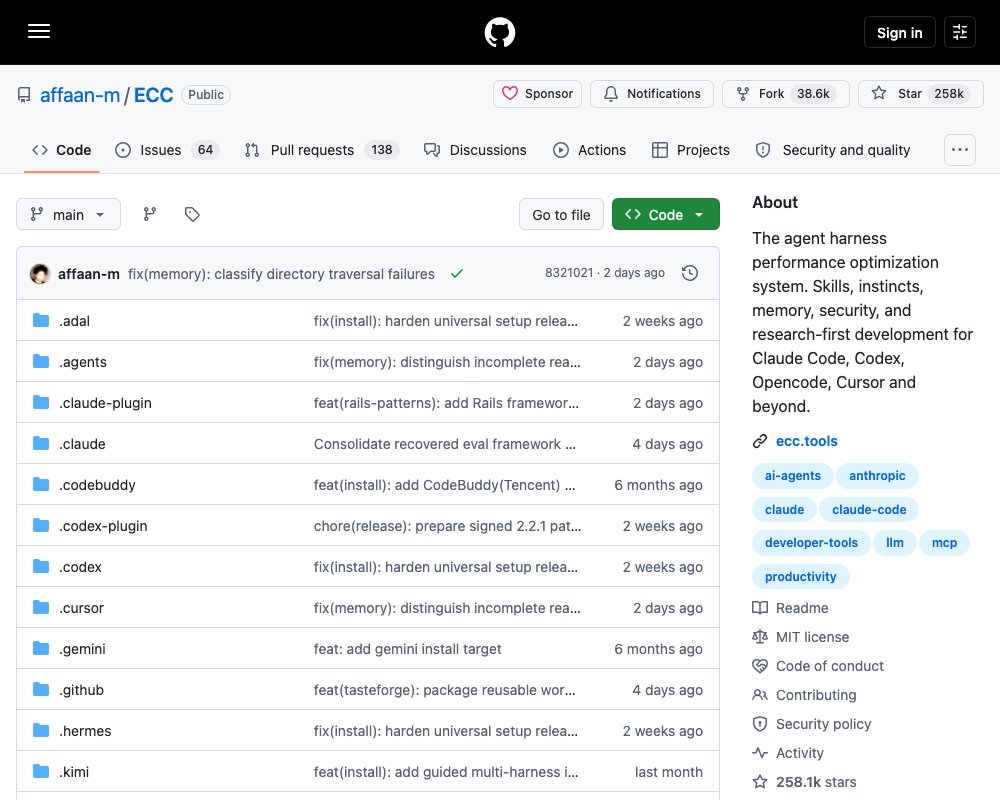Select the claude-code topic tag
Screen dimensions: 1000x800
pyautogui.click(x=869, y=509)
